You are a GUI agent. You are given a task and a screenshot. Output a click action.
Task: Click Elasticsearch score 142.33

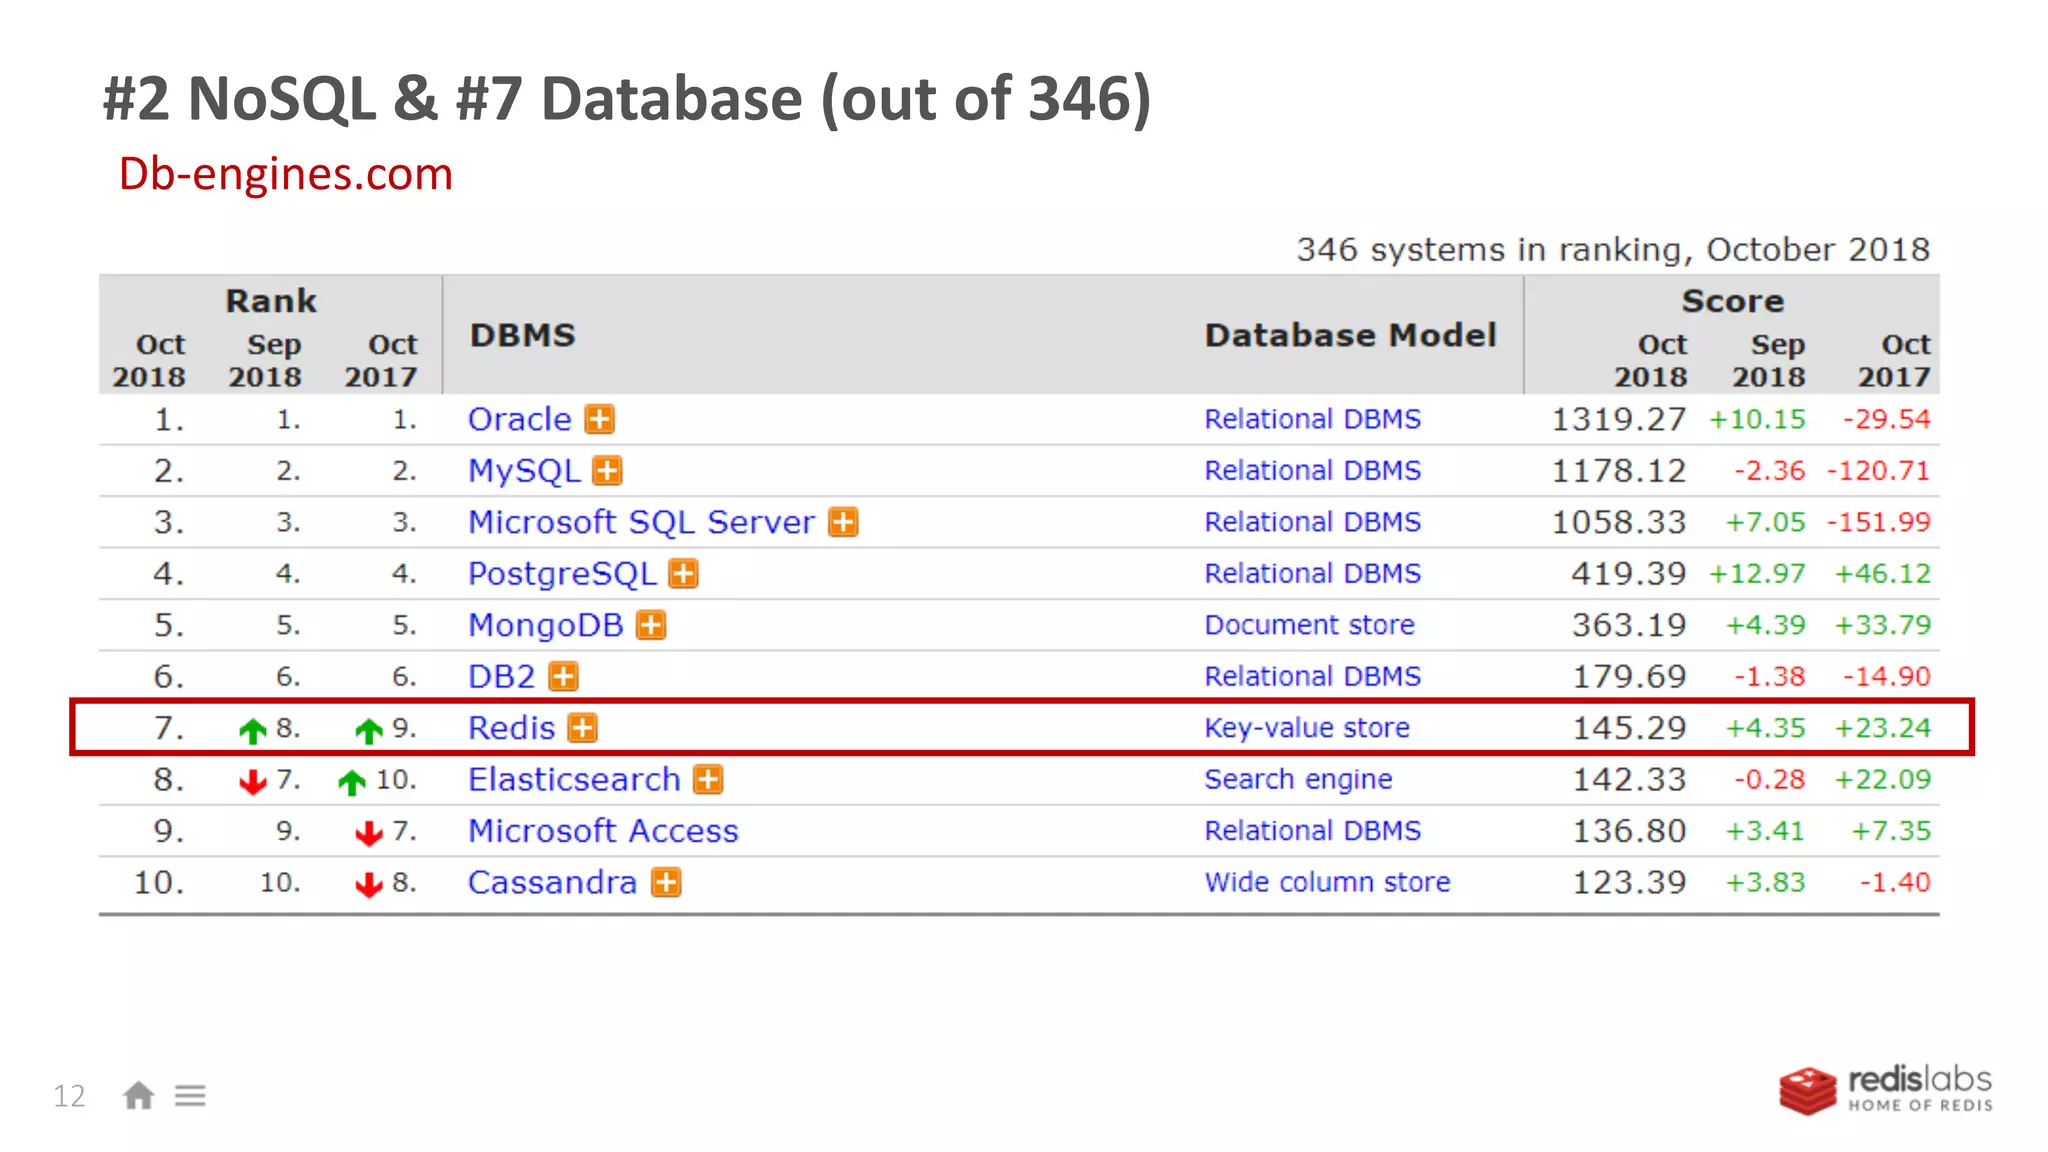coord(1629,780)
